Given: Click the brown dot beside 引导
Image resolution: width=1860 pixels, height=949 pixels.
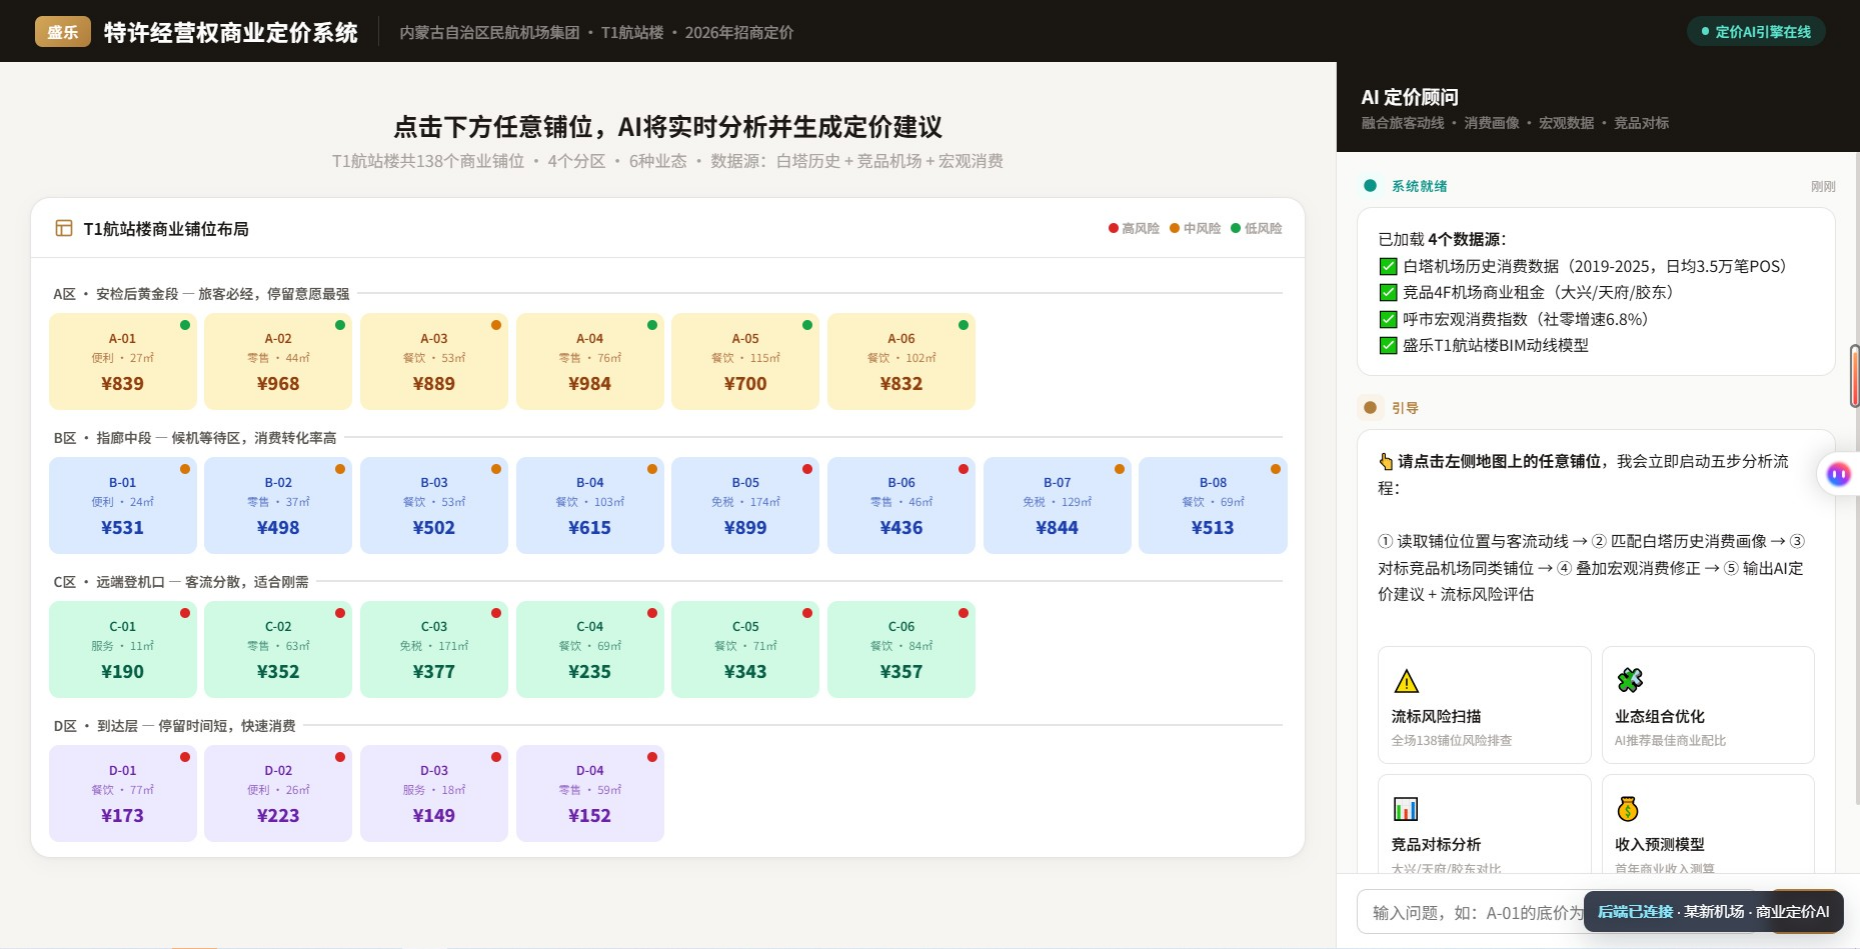Looking at the screenshot, I should [x=1370, y=407].
